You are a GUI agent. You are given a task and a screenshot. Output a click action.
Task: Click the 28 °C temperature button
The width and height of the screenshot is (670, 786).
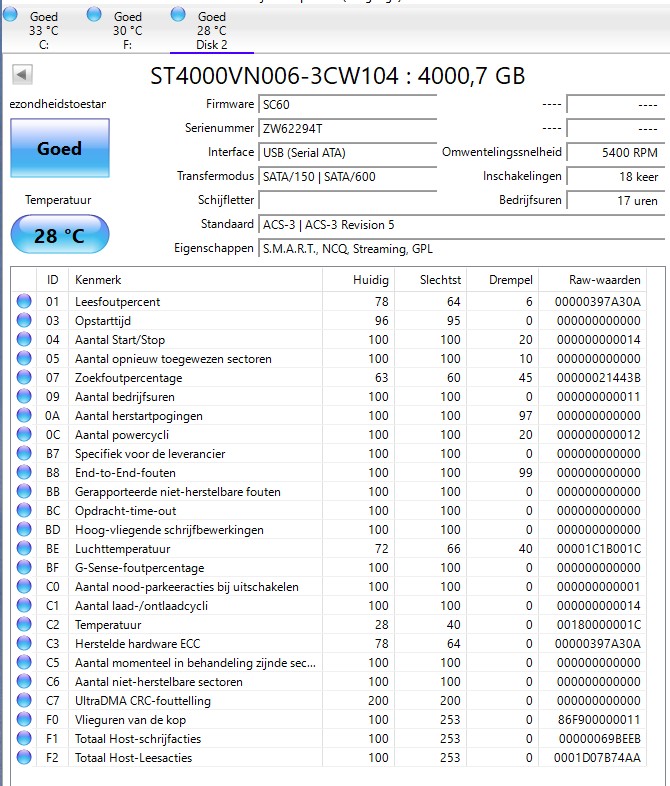60,235
